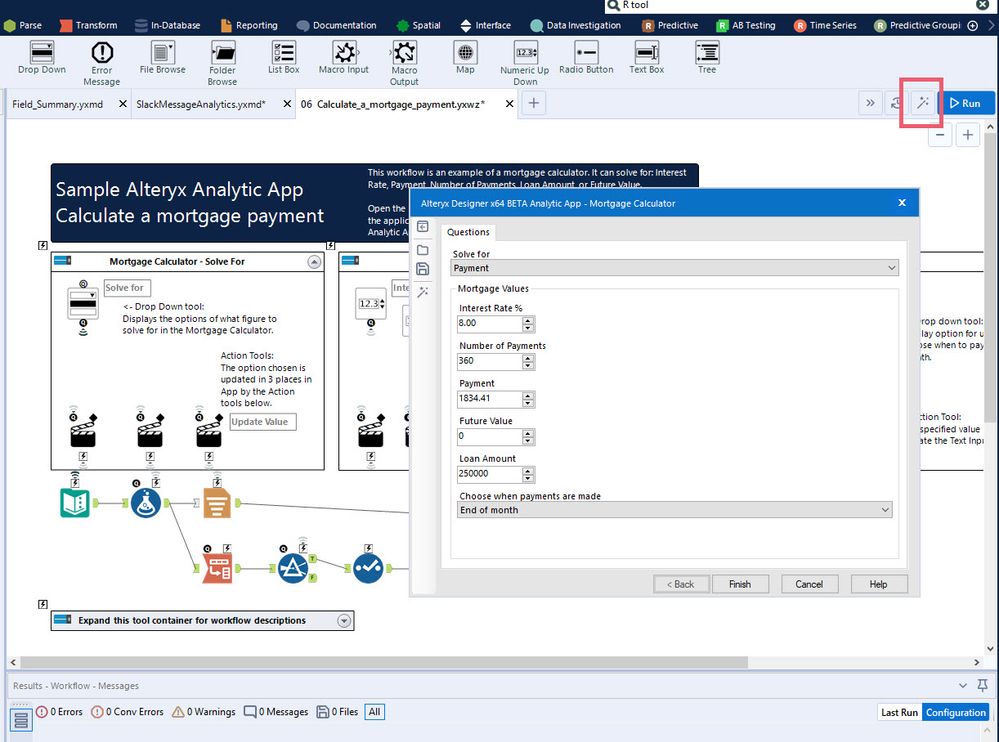Switch to Field_Summary.yxmd tab

pyautogui.click(x=59, y=104)
